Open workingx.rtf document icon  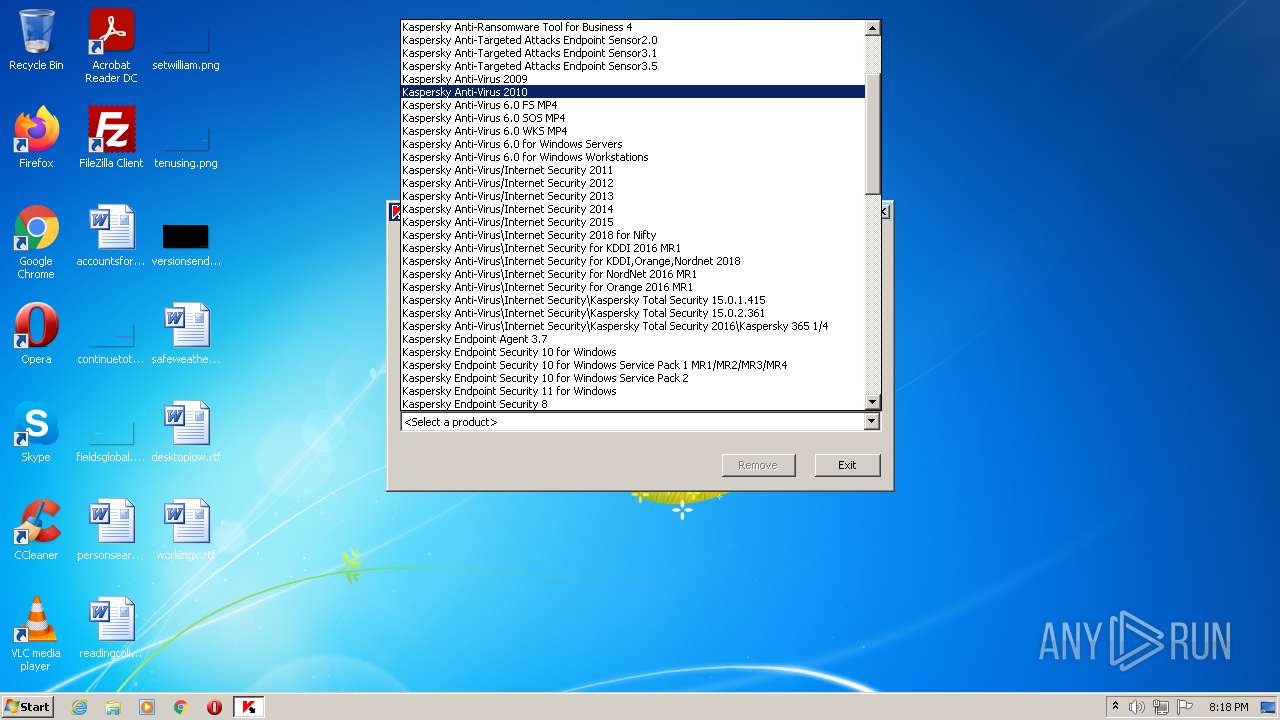(186, 530)
